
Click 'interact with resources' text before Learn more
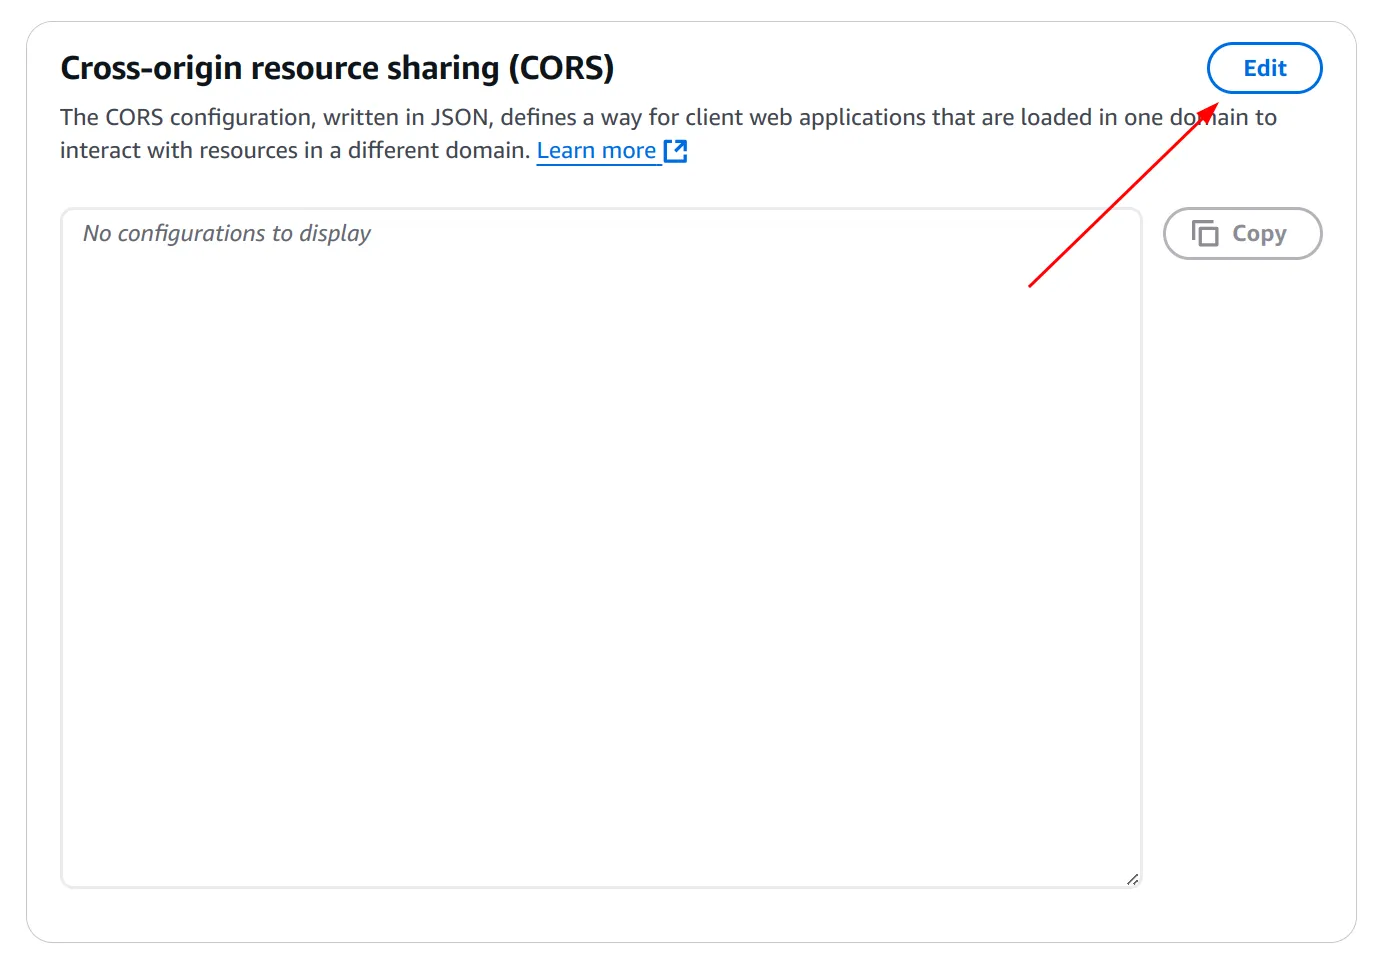coord(178,150)
